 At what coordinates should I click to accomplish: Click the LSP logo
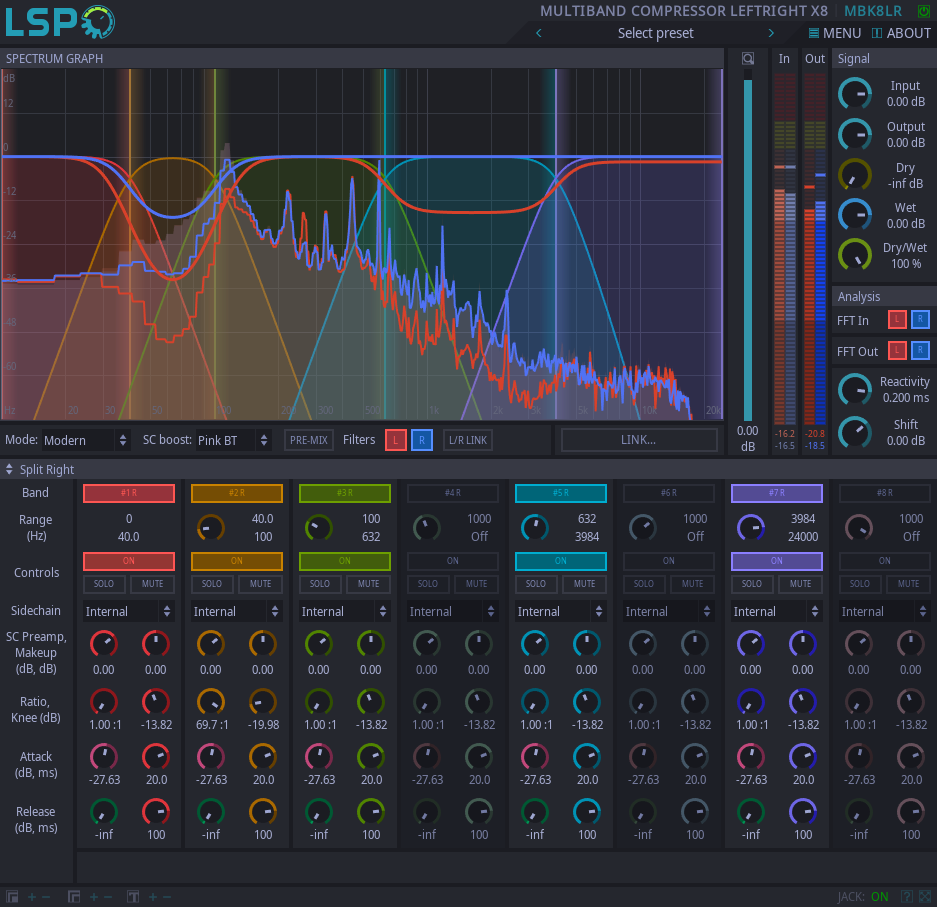pyautogui.click(x=60, y=22)
